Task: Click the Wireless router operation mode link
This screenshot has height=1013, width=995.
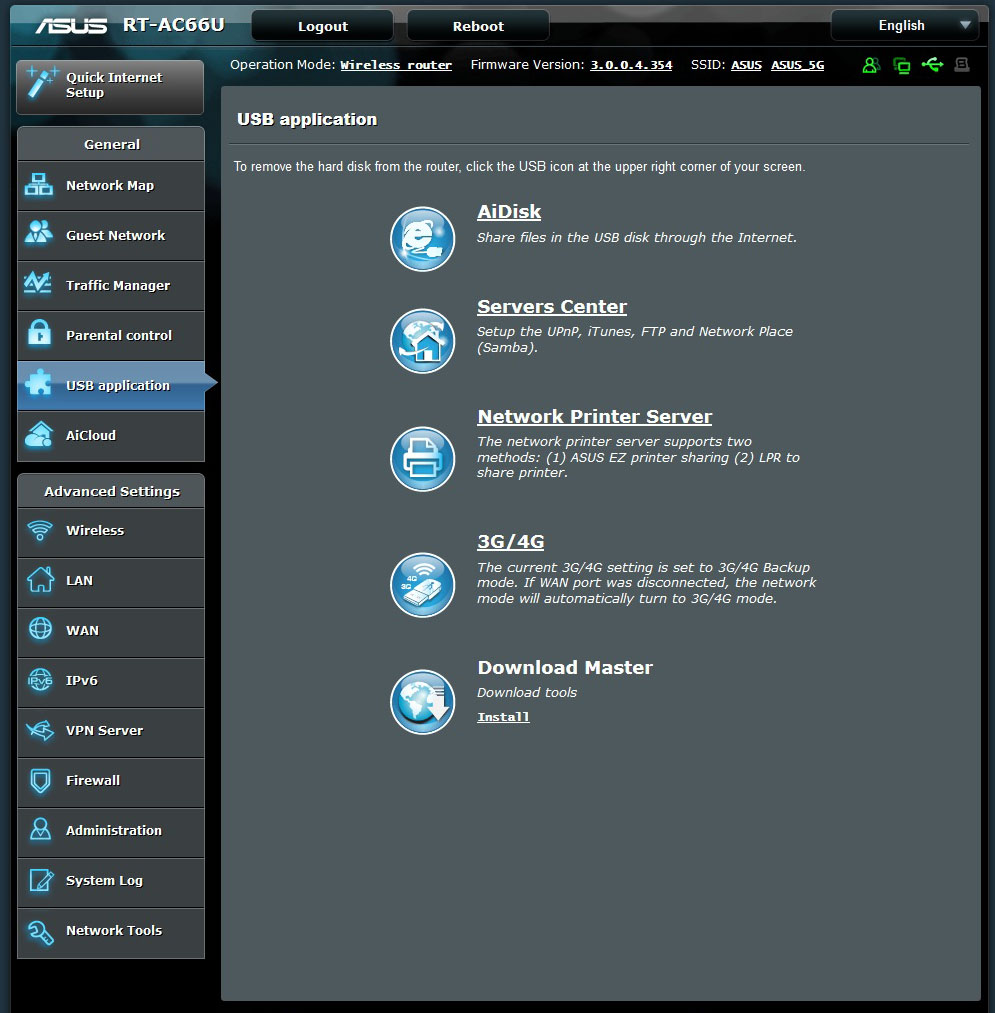Action: (x=396, y=65)
